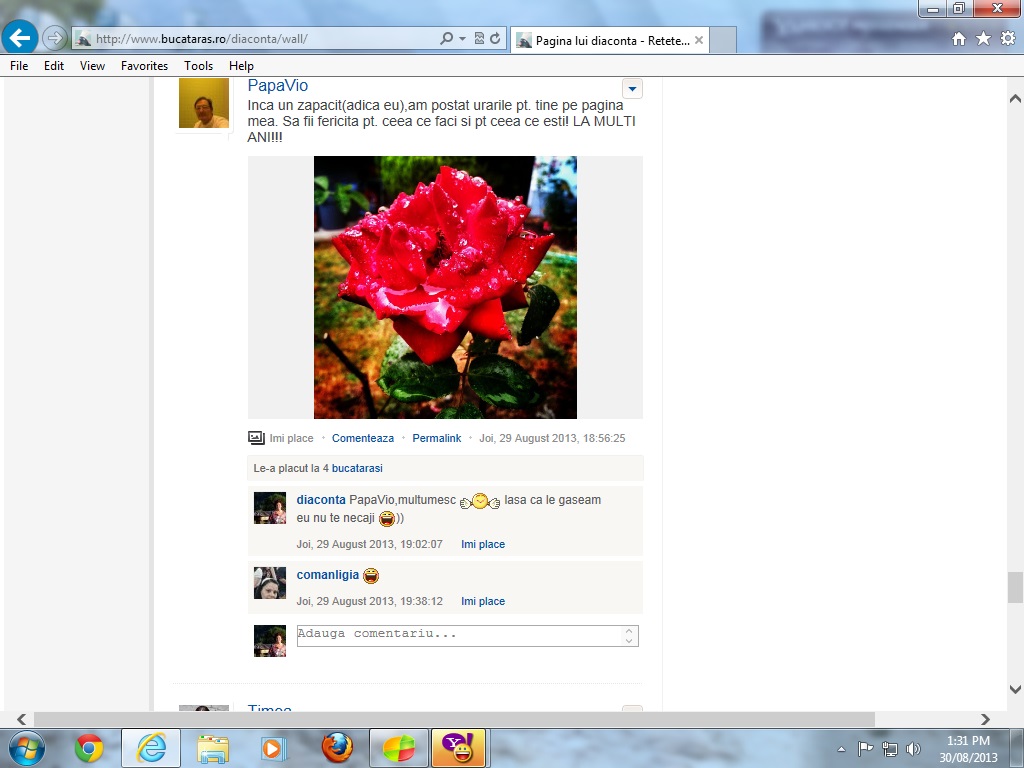Click the Comenteaza link under the post
The width and height of the screenshot is (1024, 768).
pos(363,438)
